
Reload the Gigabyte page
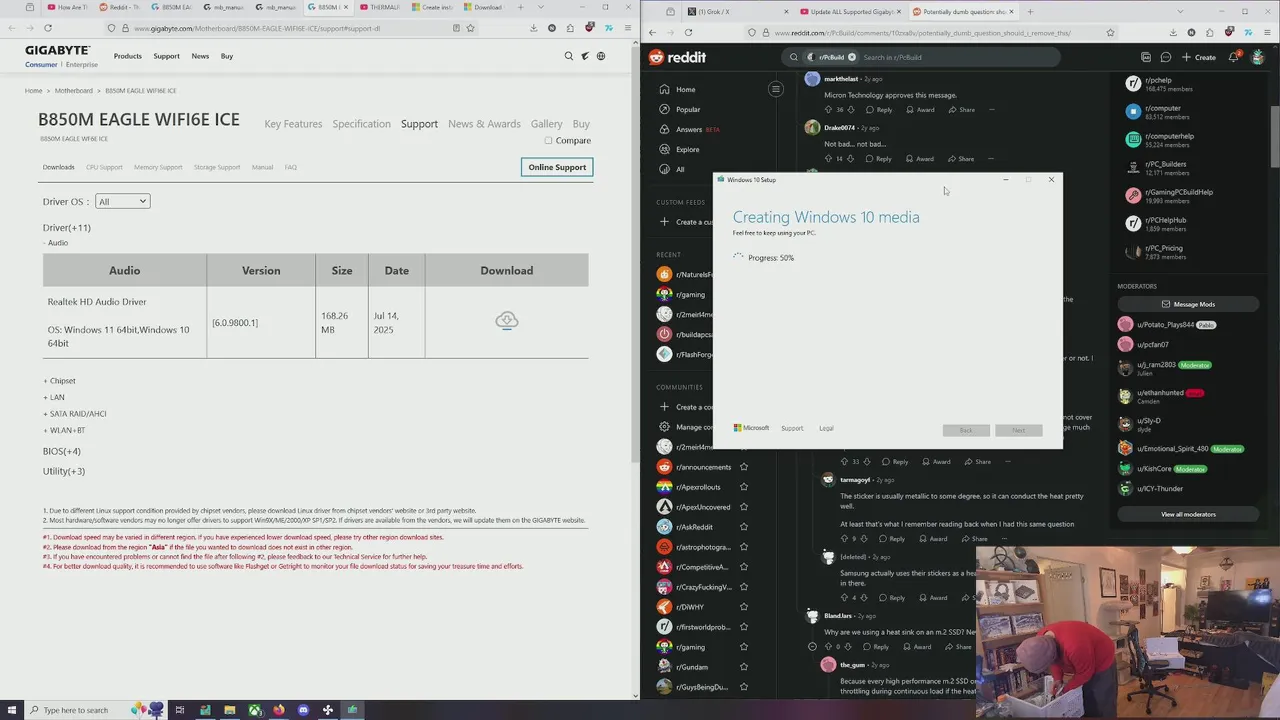pyautogui.click(x=47, y=28)
